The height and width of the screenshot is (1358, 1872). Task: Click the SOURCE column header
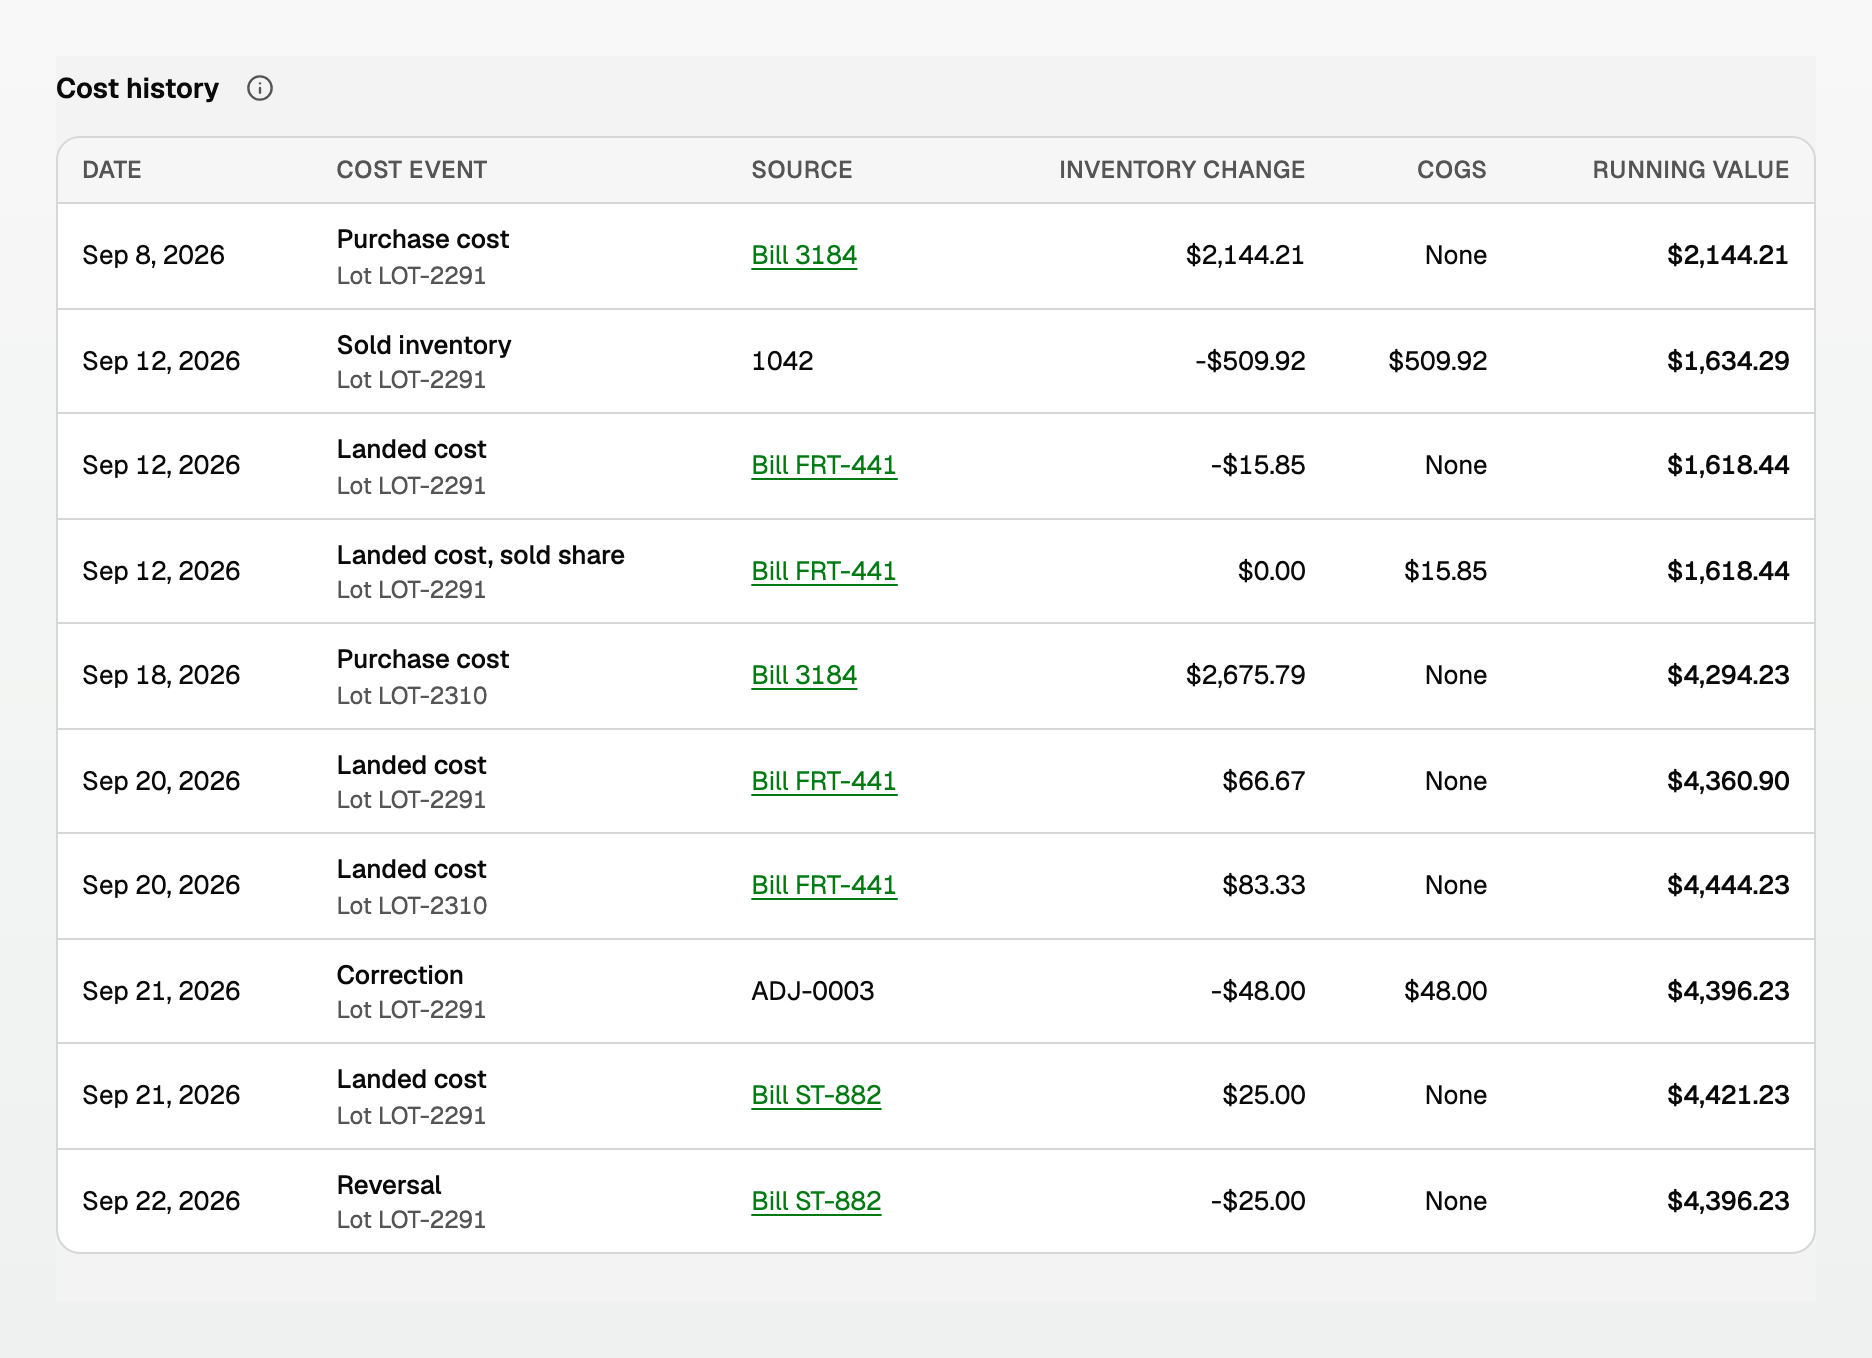(x=802, y=170)
